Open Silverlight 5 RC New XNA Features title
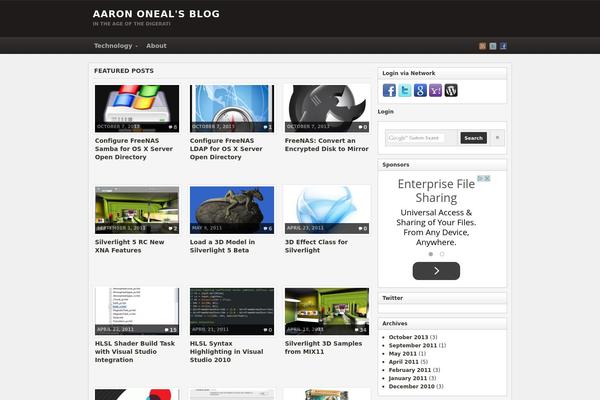The height and width of the screenshot is (400, 600). point(129,246)
